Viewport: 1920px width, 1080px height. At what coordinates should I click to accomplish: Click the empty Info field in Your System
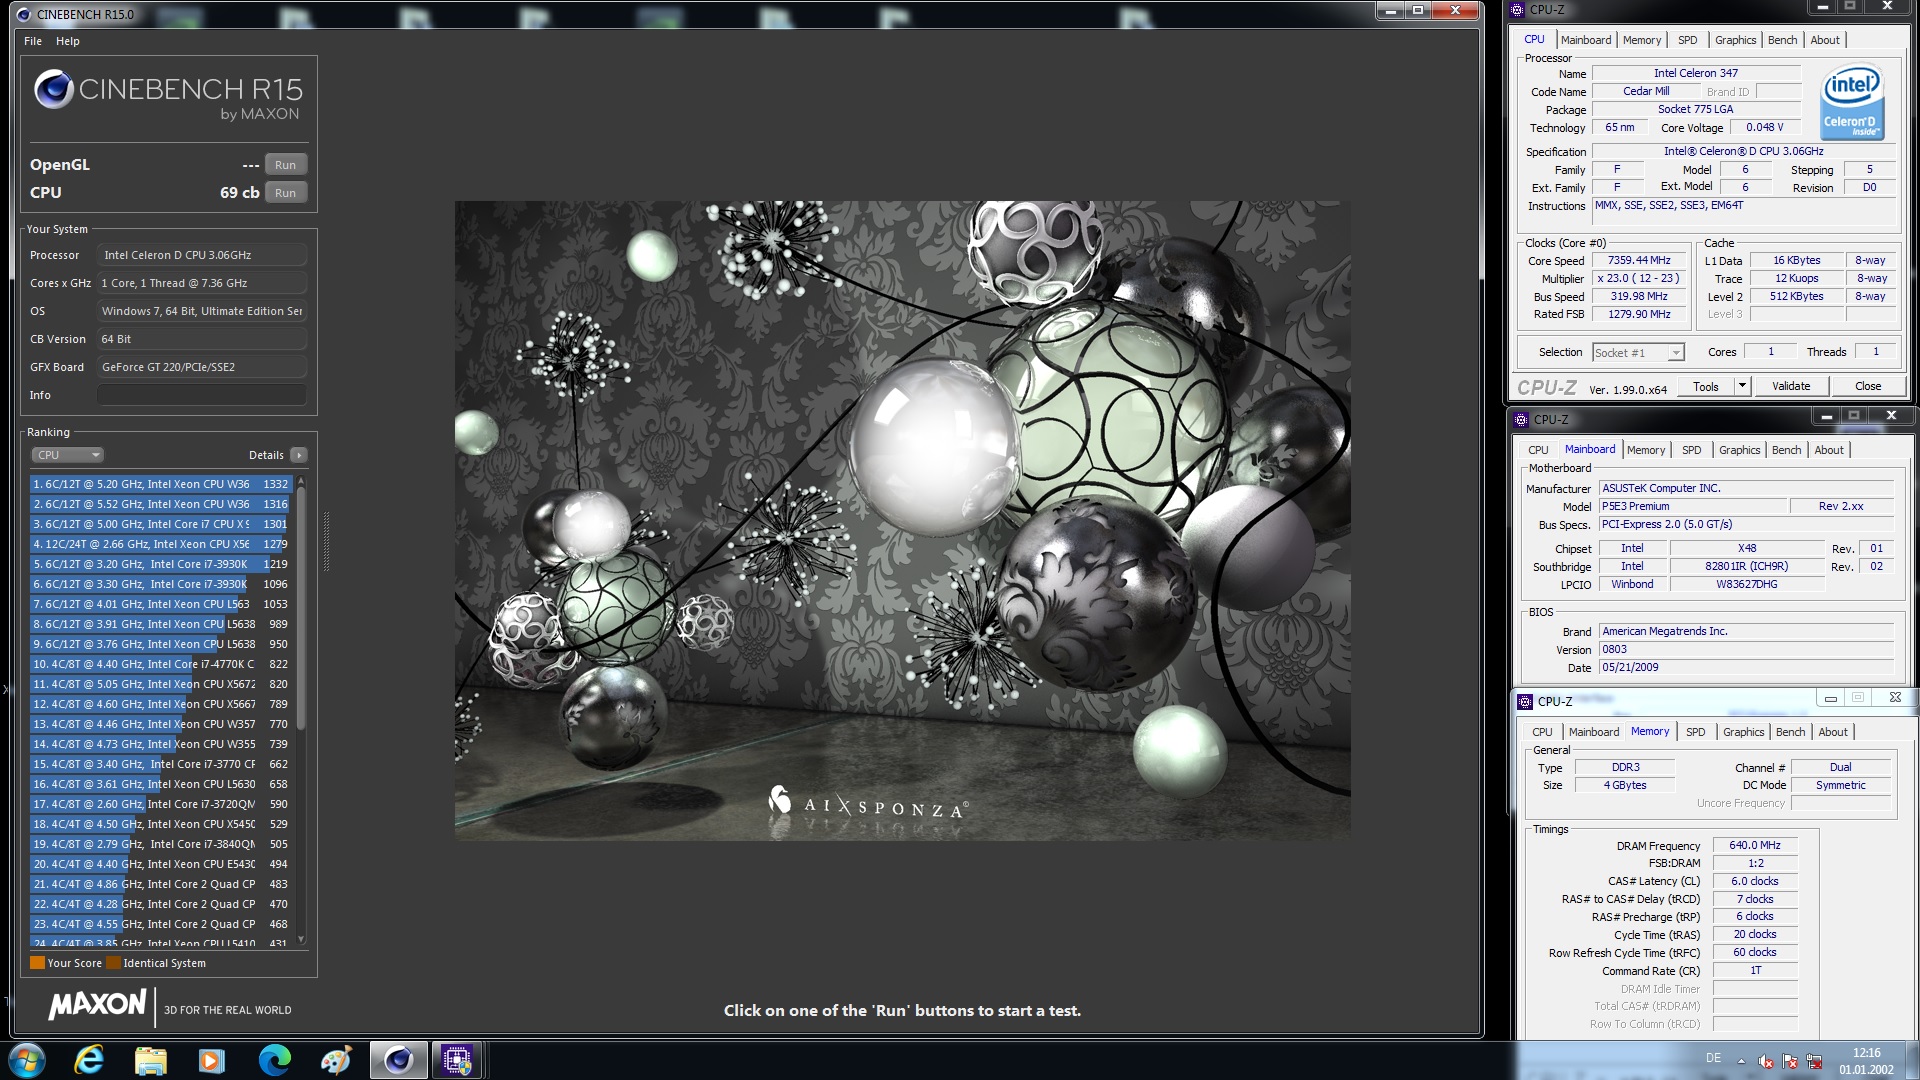coord(201,395)
